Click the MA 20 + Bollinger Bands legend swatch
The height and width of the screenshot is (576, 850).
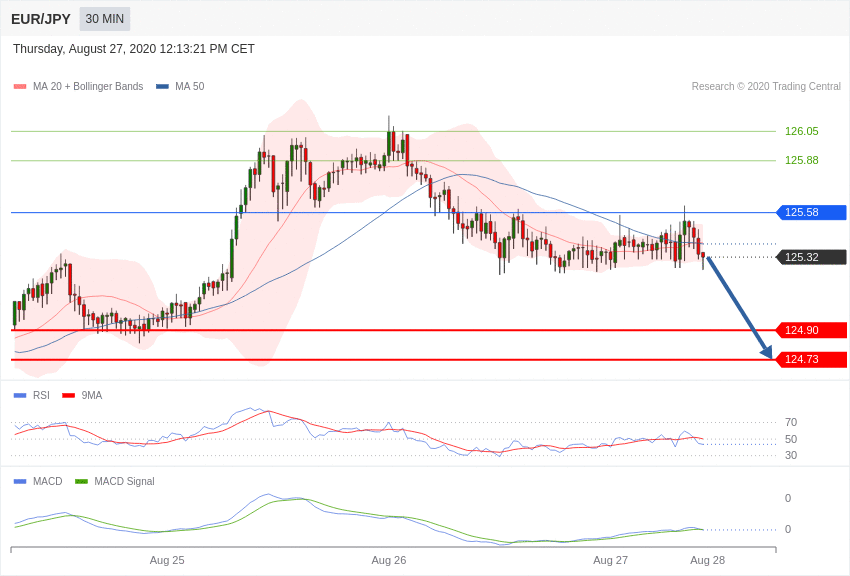(20, 87)
